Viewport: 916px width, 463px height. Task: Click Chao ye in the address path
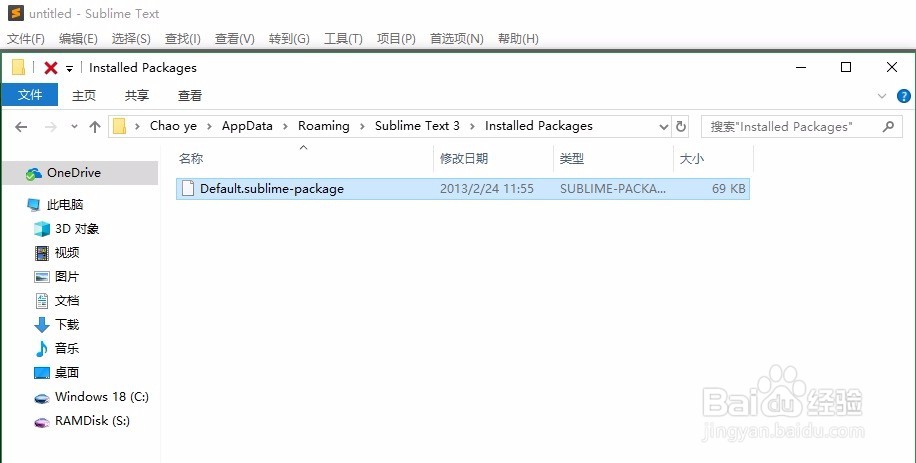point(174,126)
